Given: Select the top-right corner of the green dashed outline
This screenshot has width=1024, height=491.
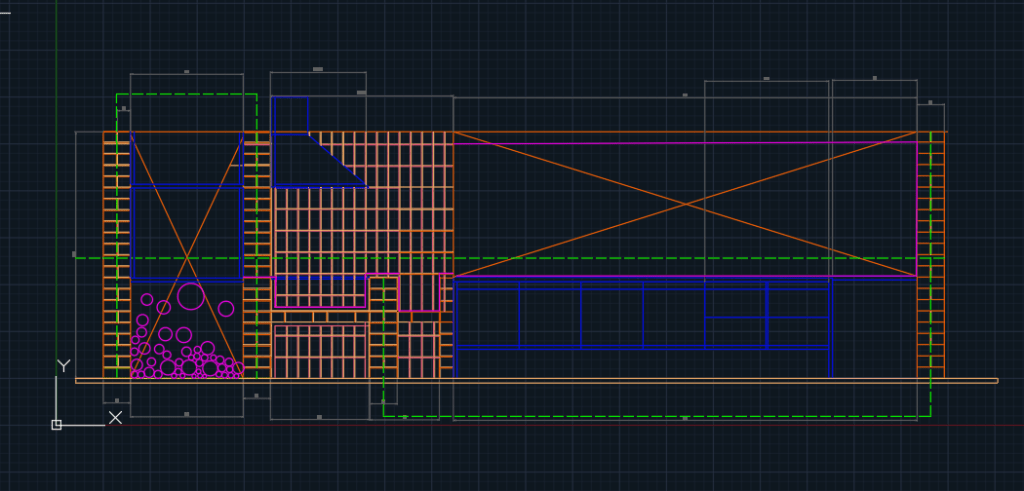Looking at the screenshot, I should [257, 95].
